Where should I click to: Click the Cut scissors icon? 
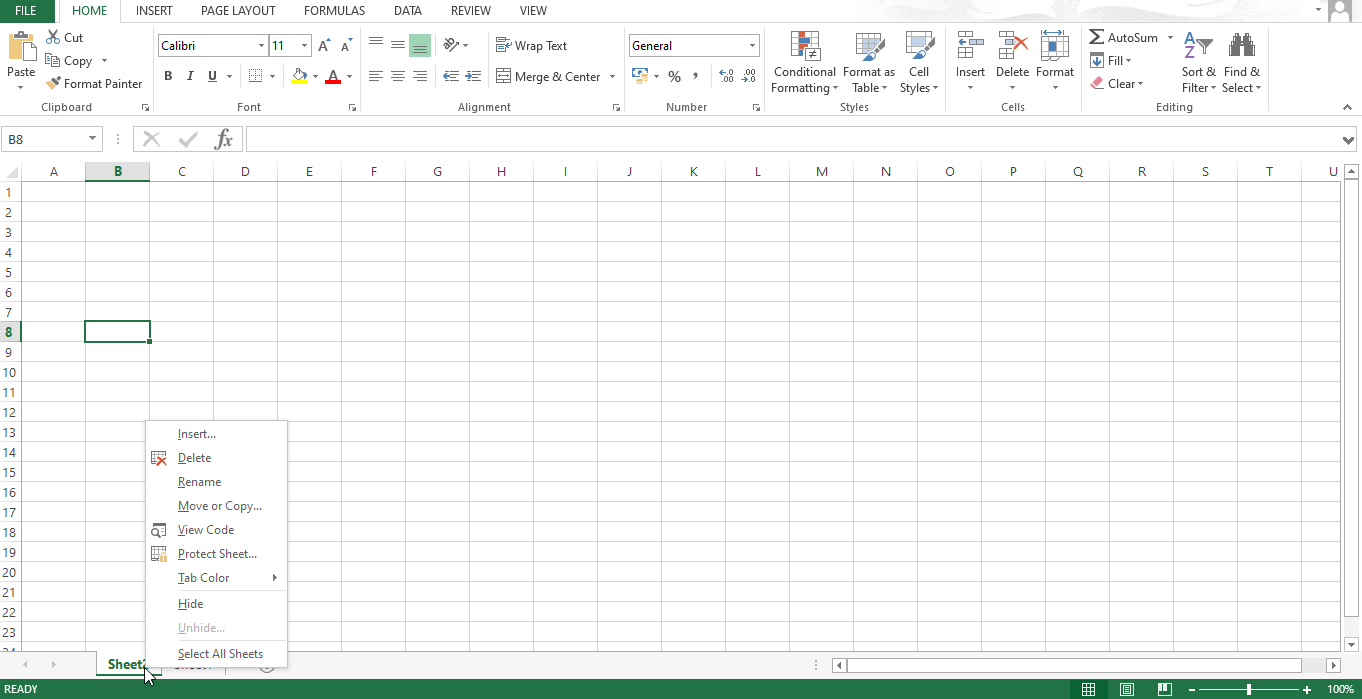(x=53, y=37)
